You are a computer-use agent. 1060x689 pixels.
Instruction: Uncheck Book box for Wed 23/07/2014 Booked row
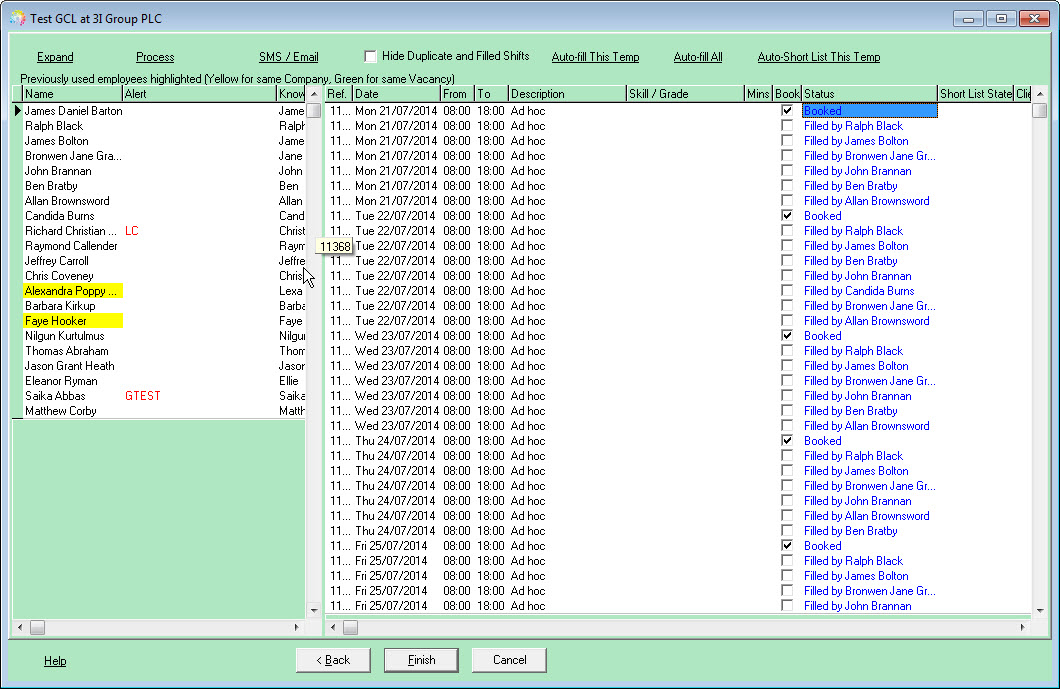pyautogui.click(x=787, y=335)
